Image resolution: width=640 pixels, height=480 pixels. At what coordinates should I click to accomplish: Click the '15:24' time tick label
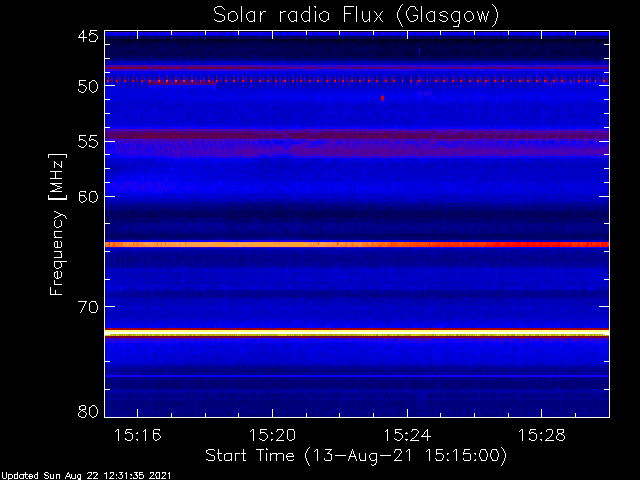(407, 436)
